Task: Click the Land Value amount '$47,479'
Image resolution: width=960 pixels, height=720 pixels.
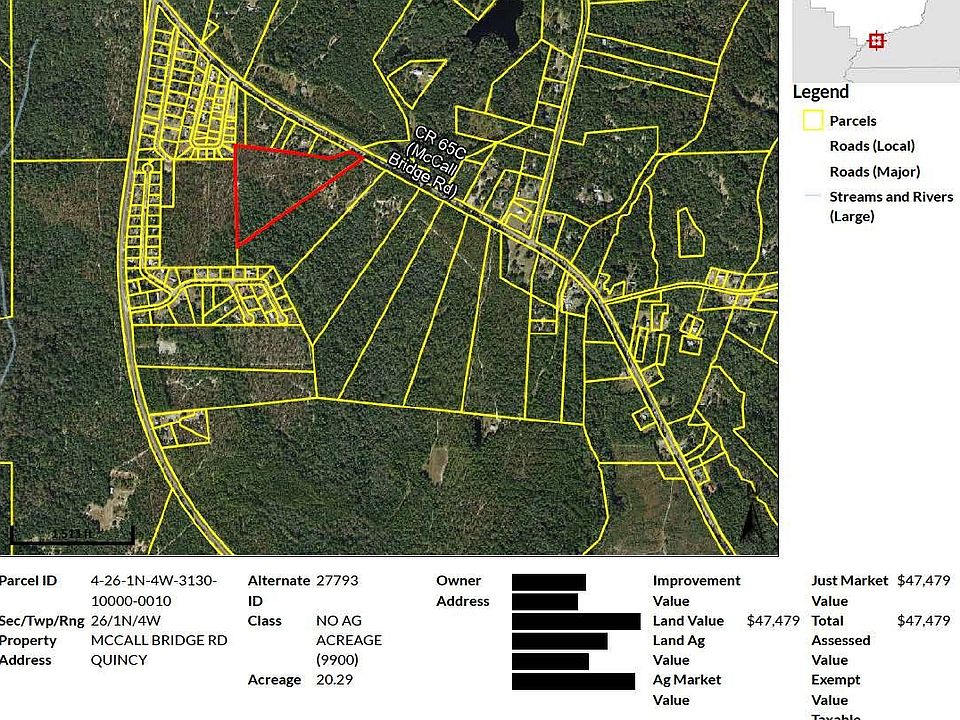Action: point(773,621)
